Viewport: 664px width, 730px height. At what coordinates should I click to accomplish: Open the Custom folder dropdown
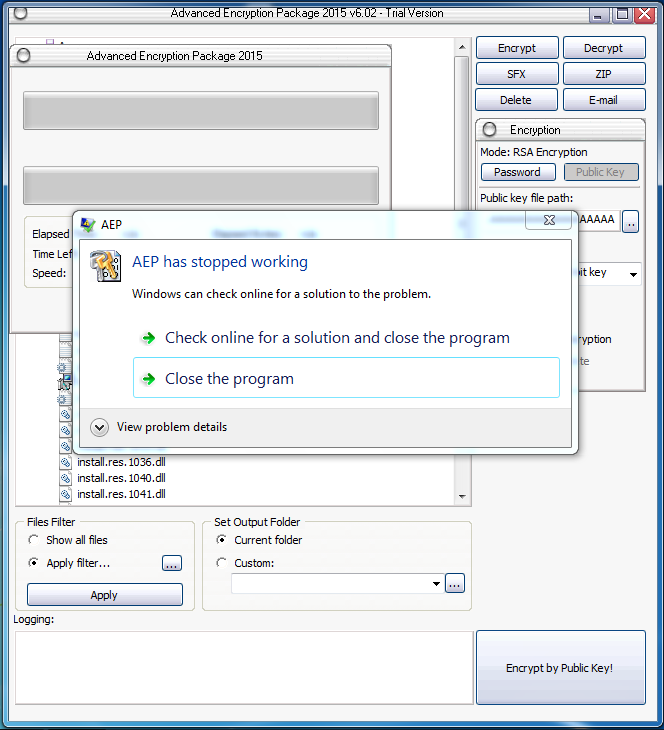[x=436, y=584]
